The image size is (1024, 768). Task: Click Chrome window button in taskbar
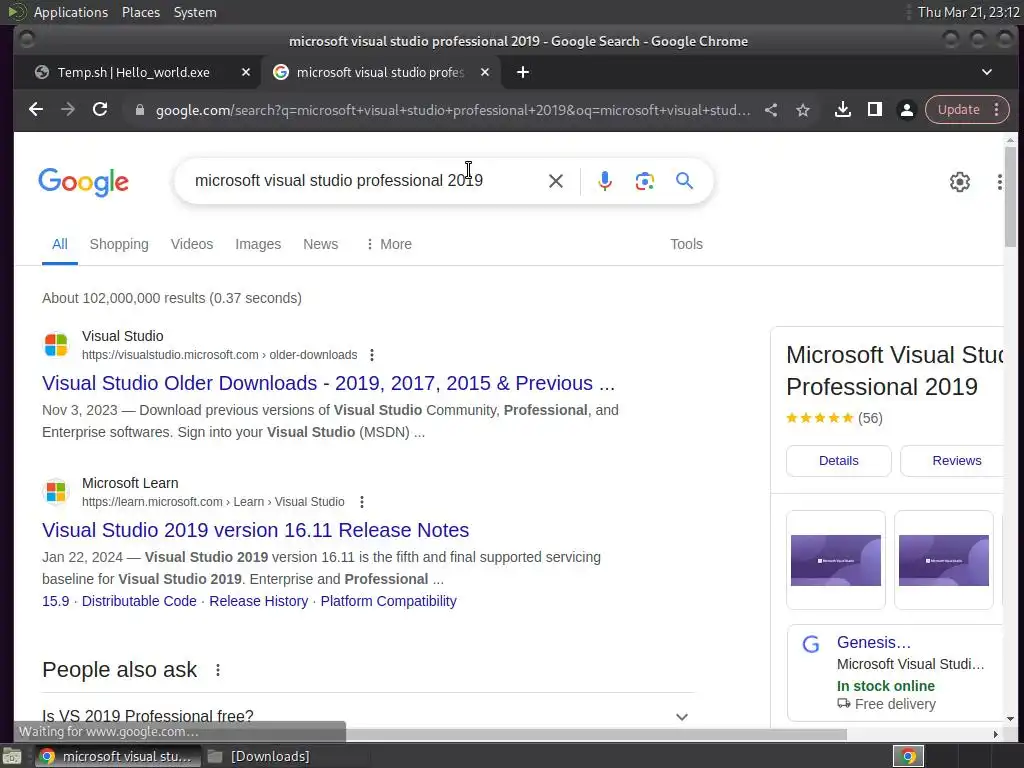[118, 756]
